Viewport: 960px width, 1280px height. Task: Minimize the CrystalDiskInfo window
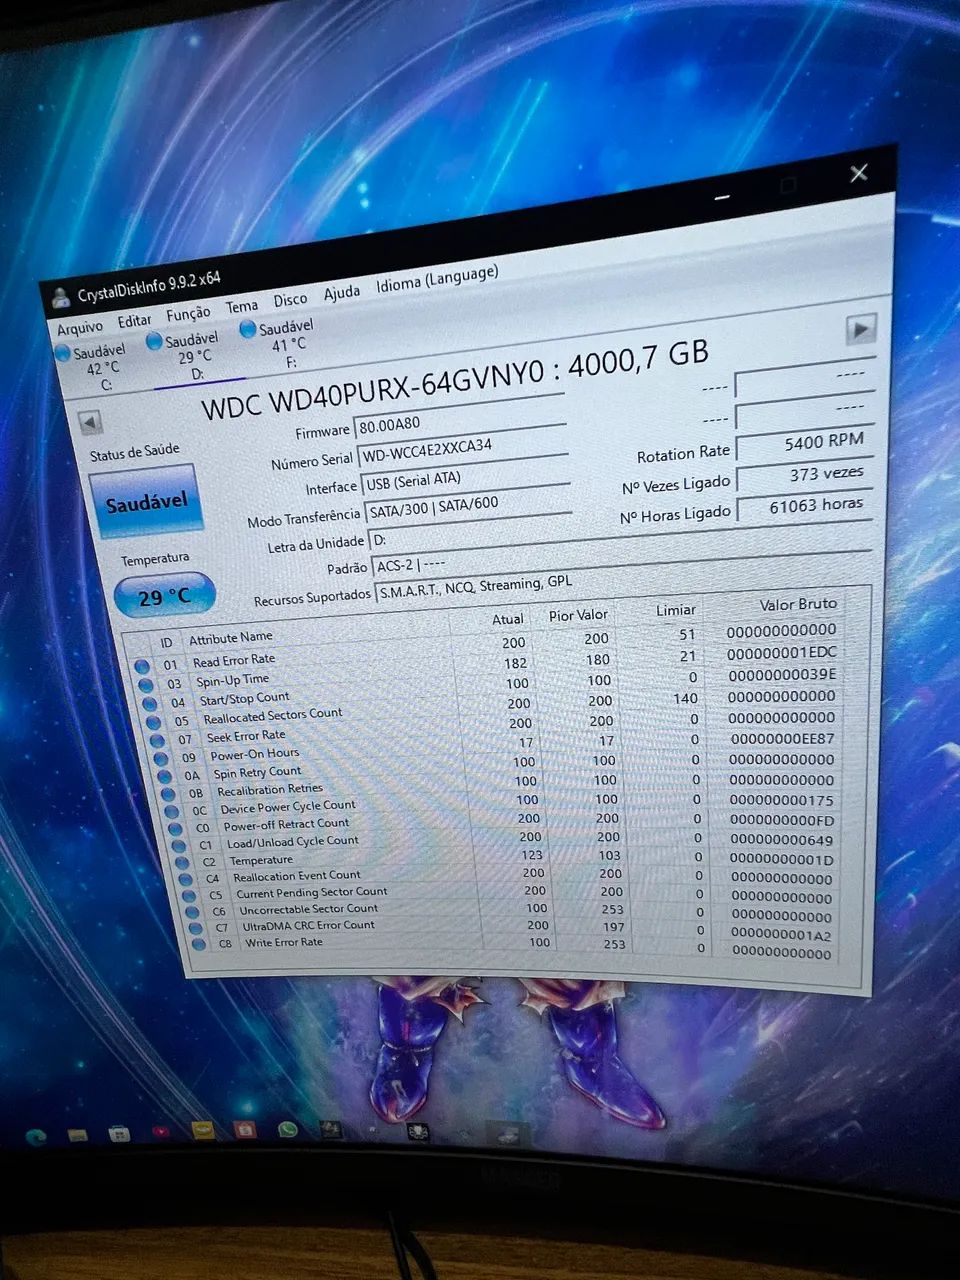tap(721, 199)
